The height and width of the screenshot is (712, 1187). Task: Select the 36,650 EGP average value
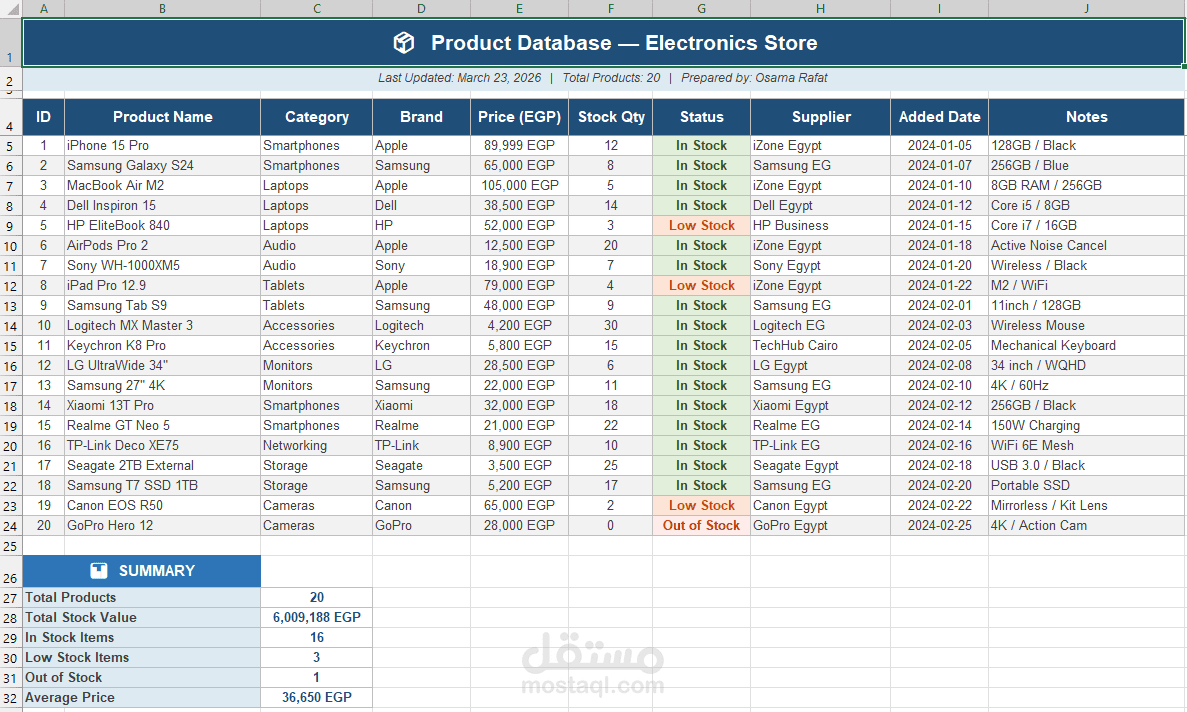coord(316,698)
